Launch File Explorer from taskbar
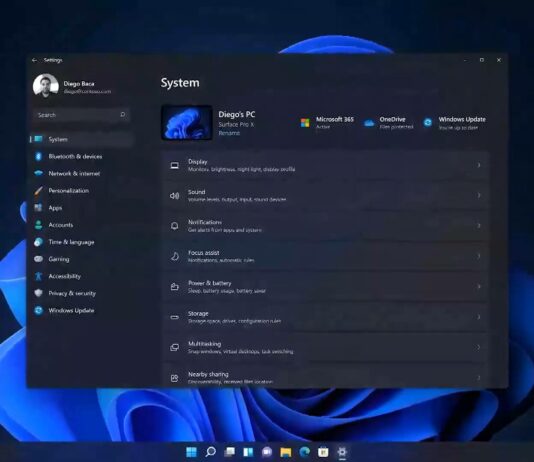534x462 pixels. coord(286,452)
